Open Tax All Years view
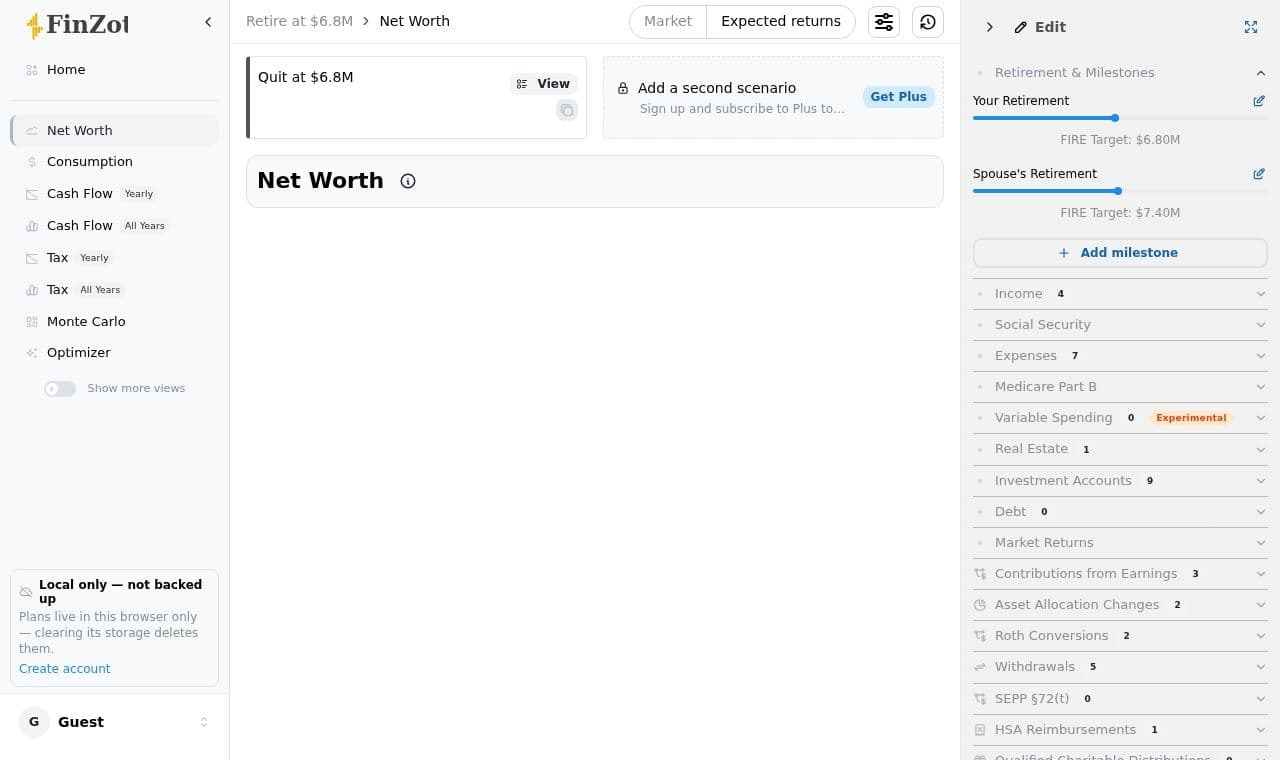This screenshot has height=760, width=1280. [114, 290]
